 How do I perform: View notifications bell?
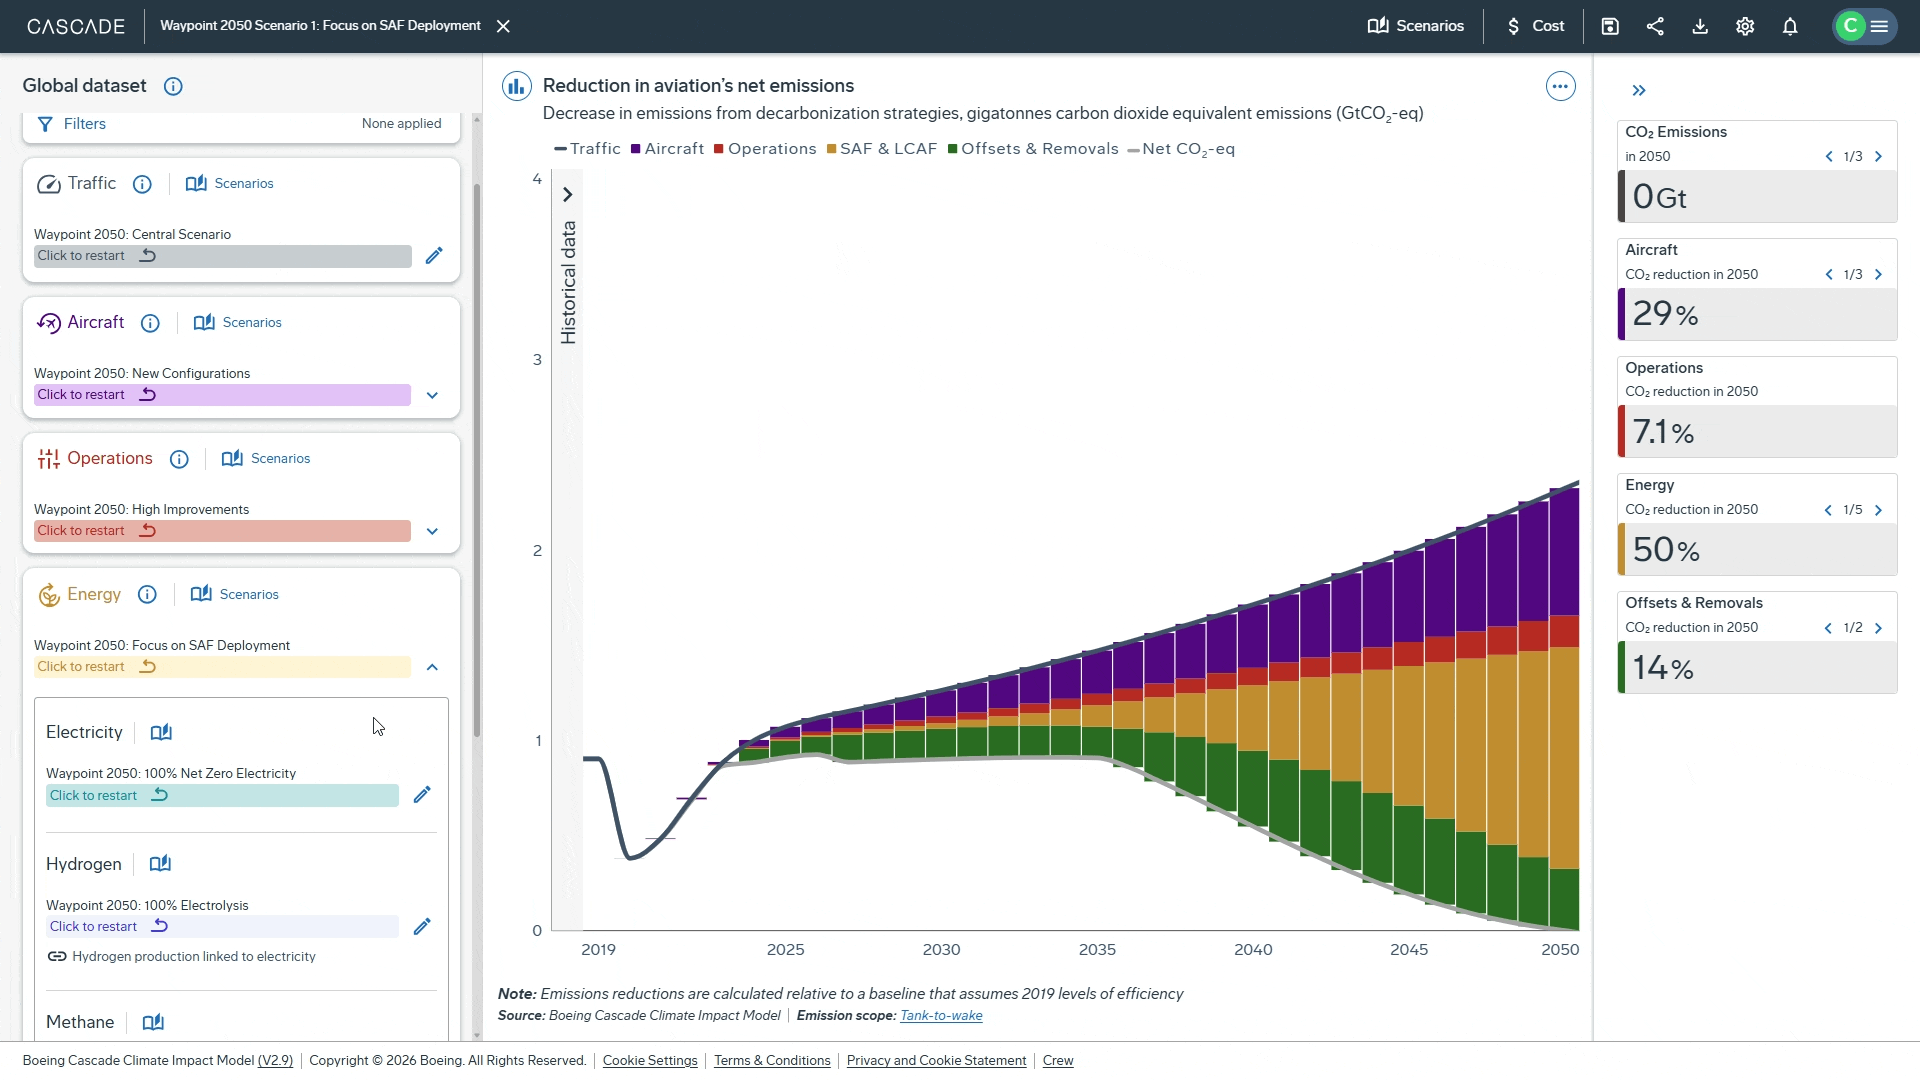[1790, 26]
